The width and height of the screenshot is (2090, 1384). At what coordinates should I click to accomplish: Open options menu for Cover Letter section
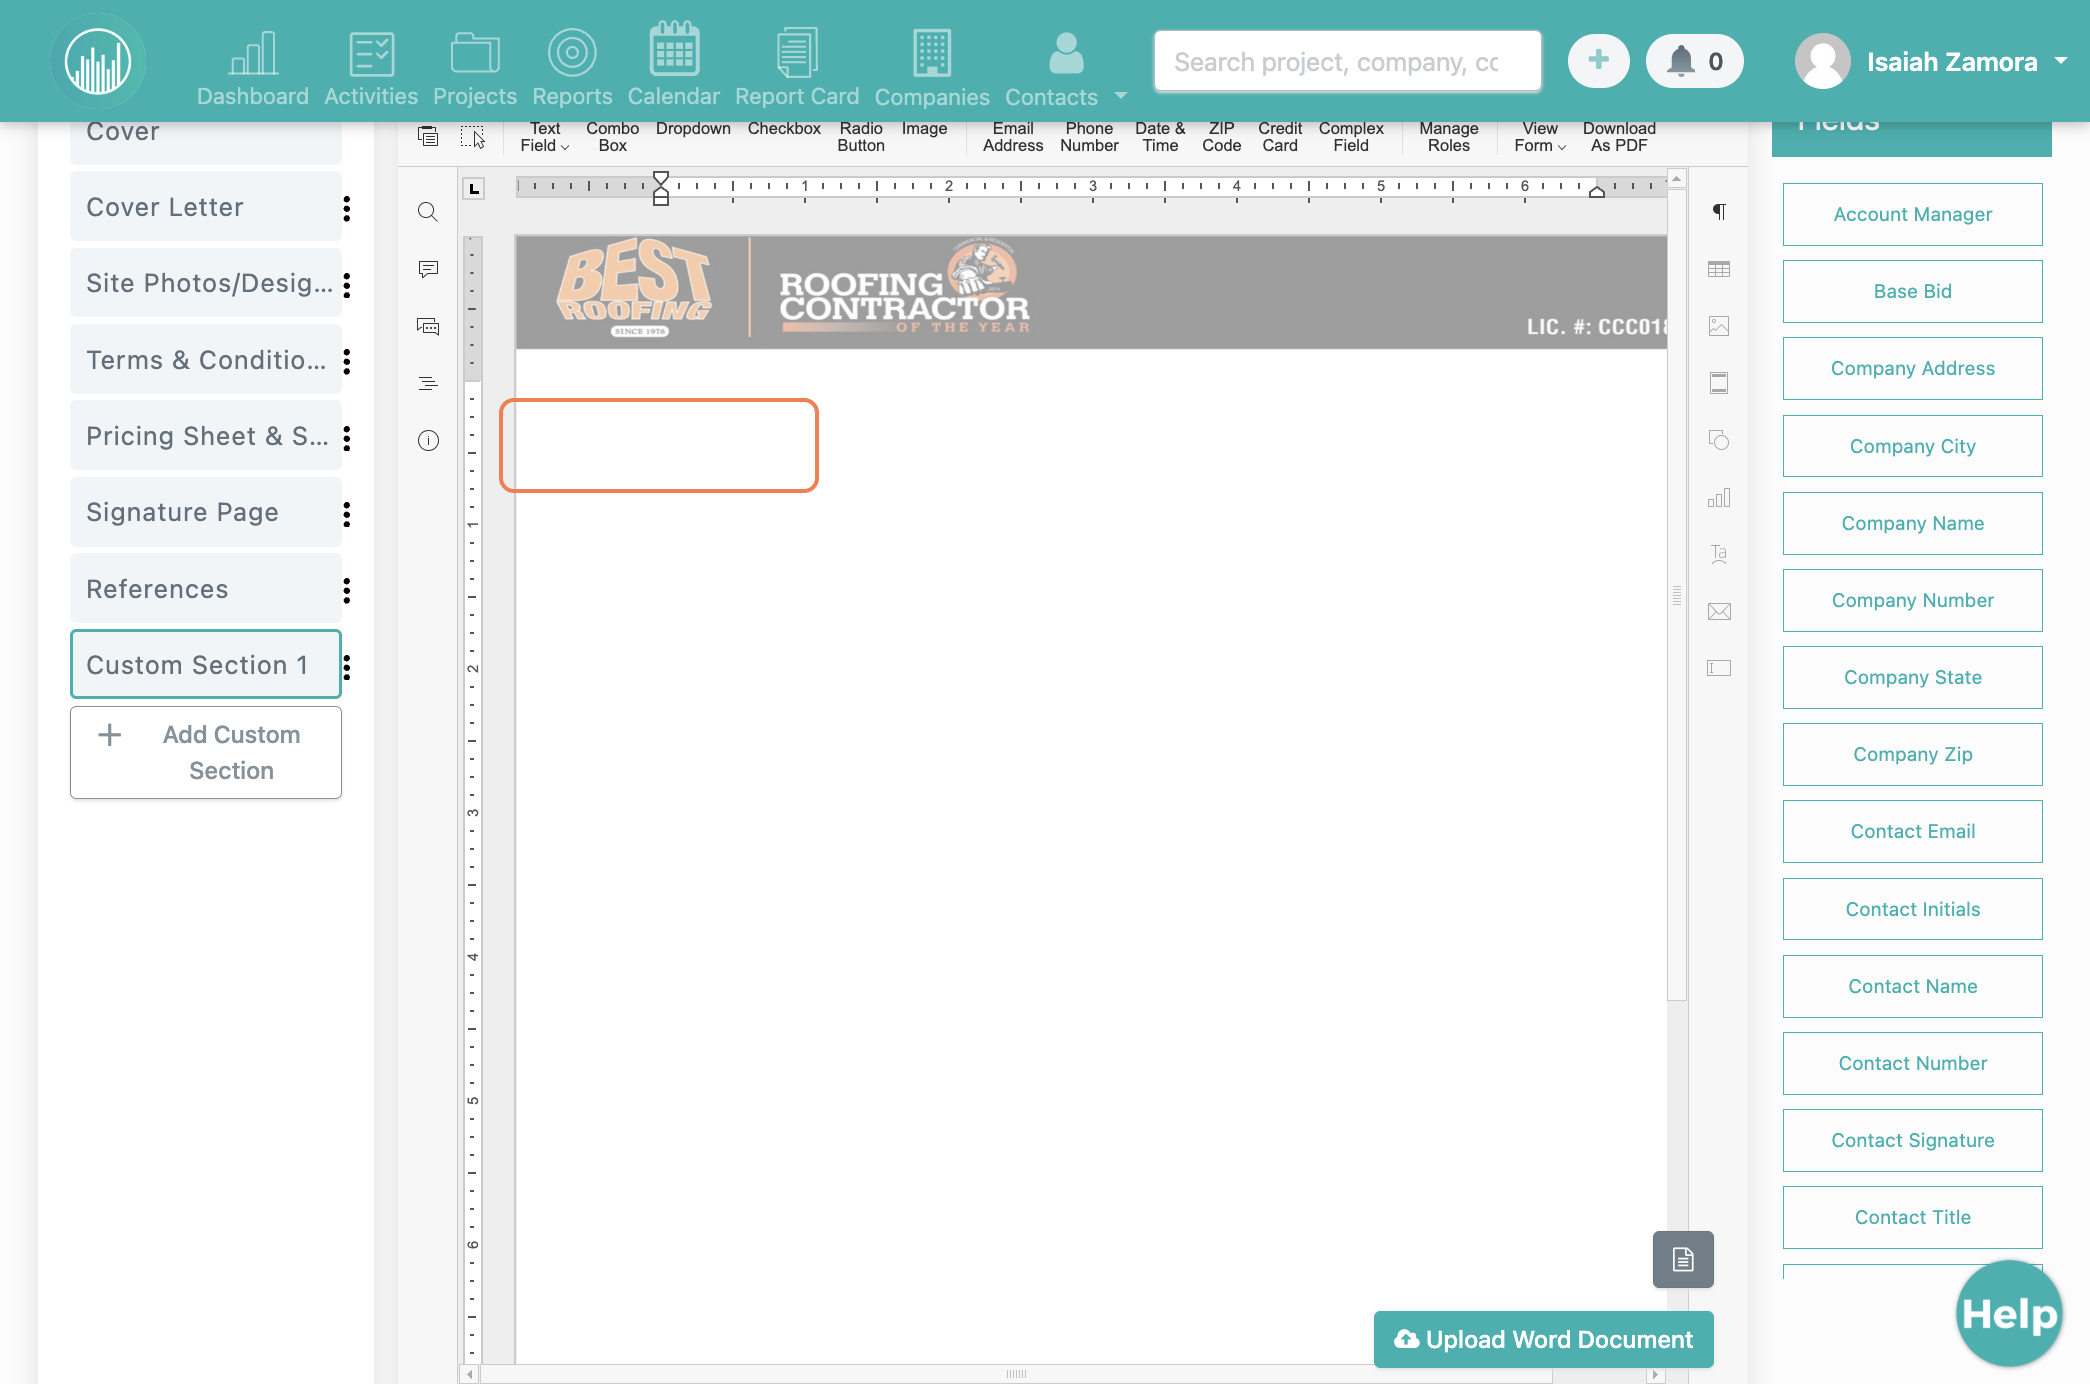click(347, 208)
